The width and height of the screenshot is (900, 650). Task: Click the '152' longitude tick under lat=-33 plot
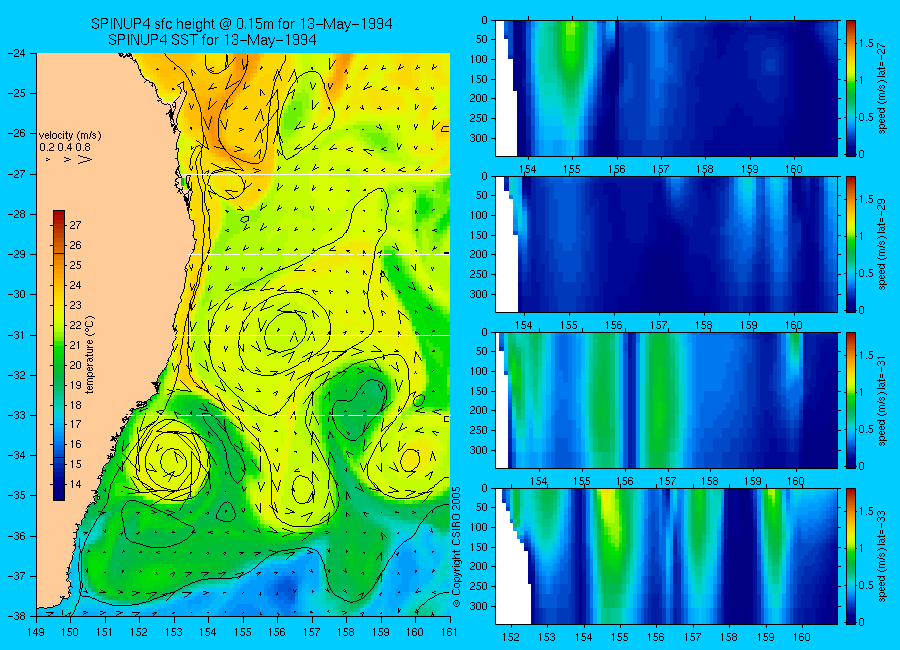510,637
